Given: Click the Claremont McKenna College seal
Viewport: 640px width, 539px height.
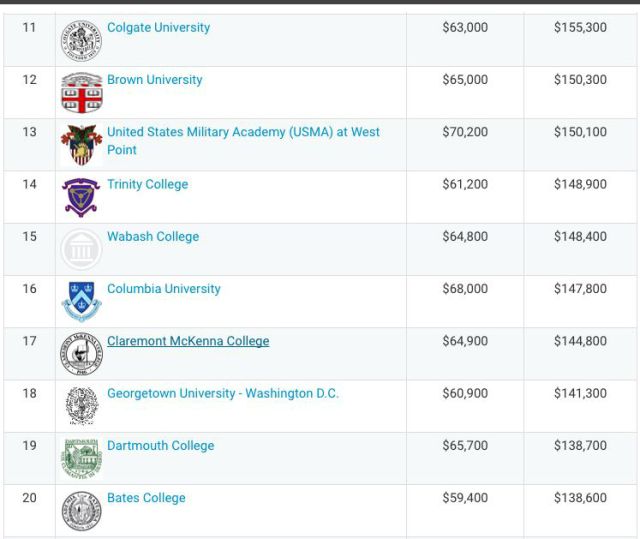Looking at the screenshot, I should (x=81, y=354).
